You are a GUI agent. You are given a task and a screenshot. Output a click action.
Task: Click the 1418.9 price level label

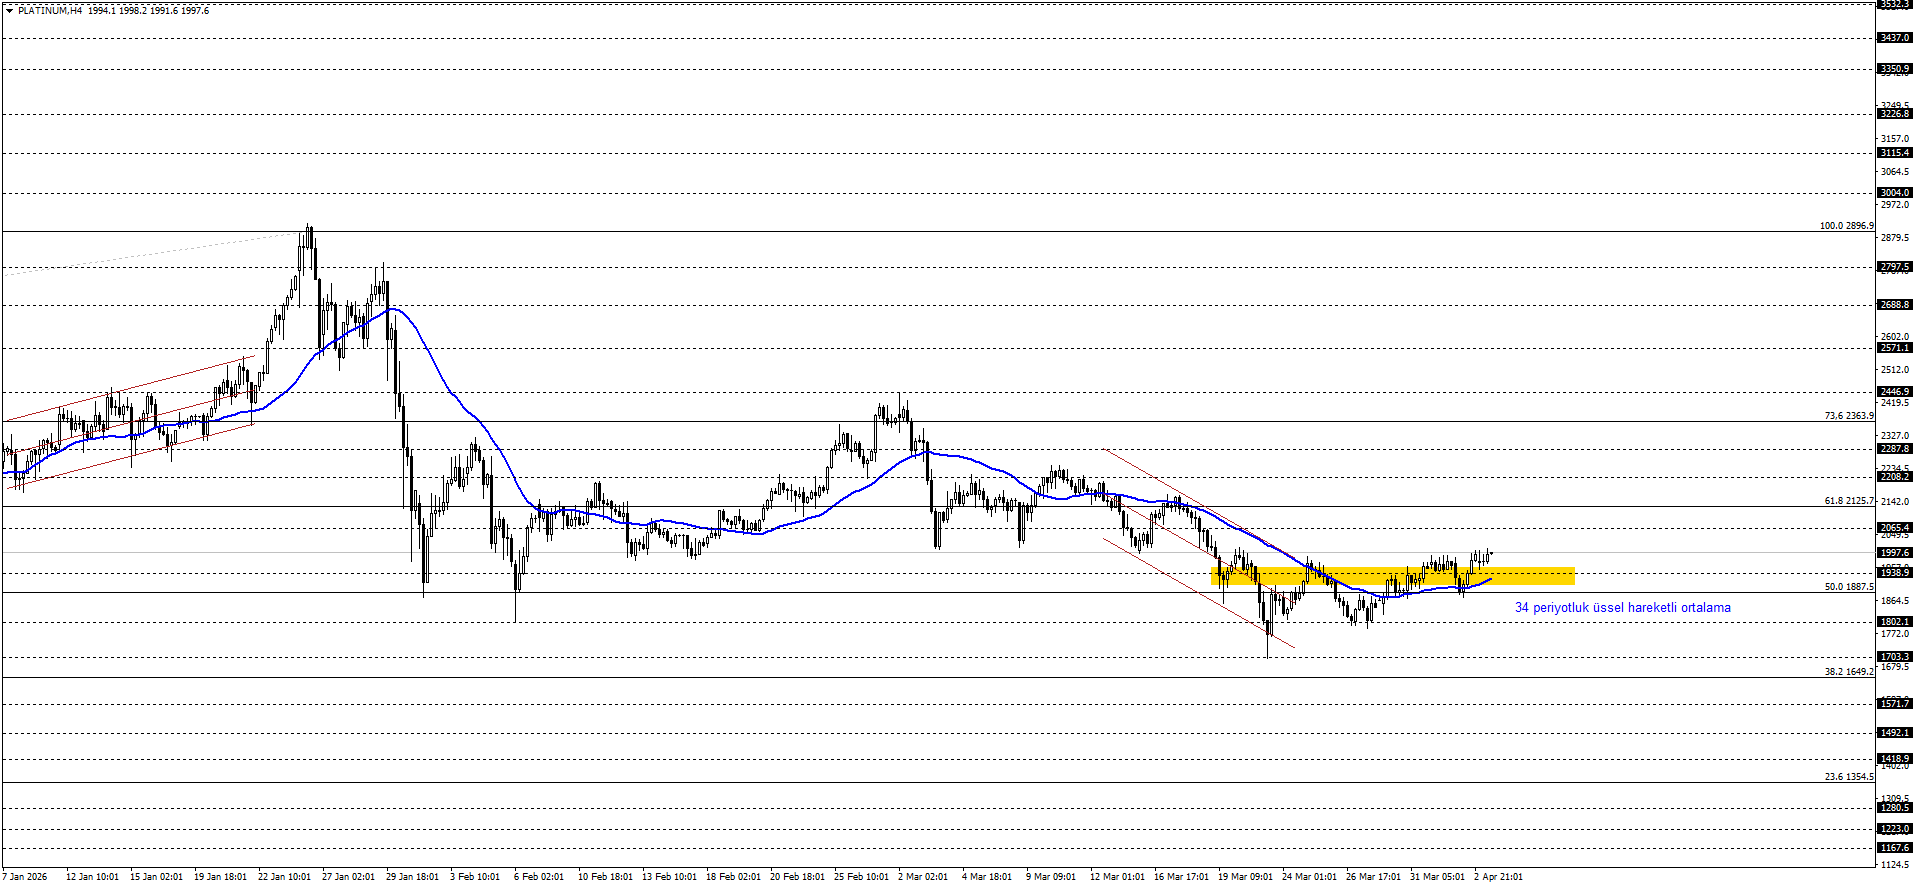1895,759
